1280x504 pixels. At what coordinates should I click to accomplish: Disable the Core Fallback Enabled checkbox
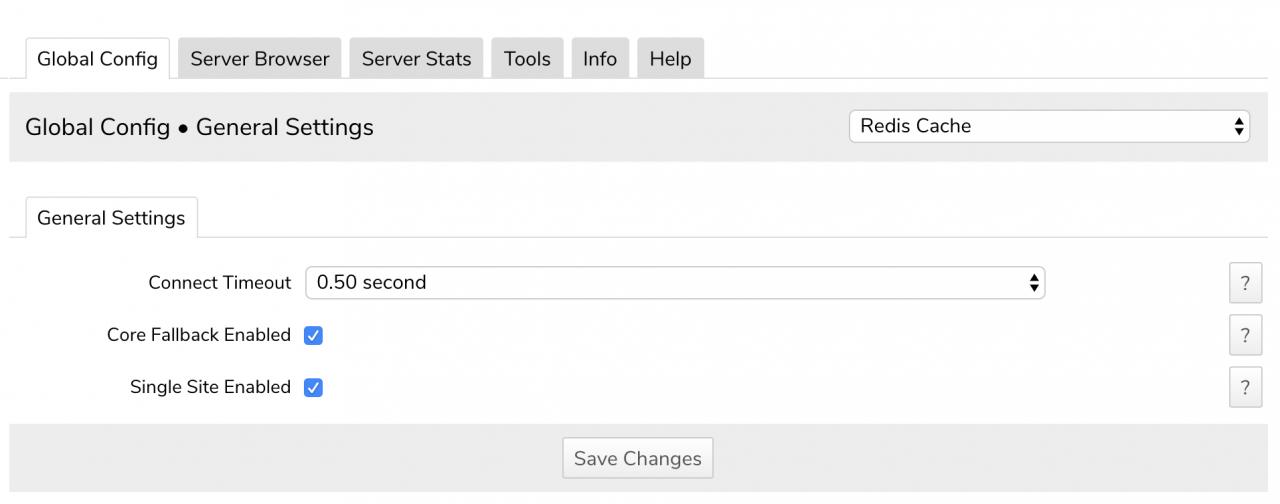[x=313, y=335]
